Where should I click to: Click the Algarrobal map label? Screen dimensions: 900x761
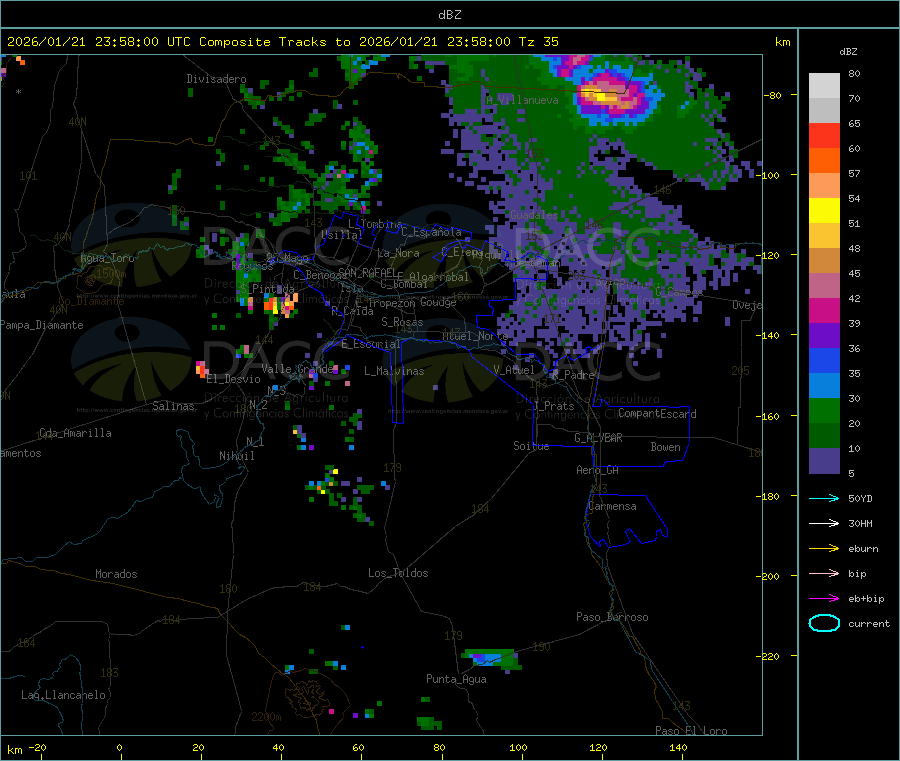(439, 277)
